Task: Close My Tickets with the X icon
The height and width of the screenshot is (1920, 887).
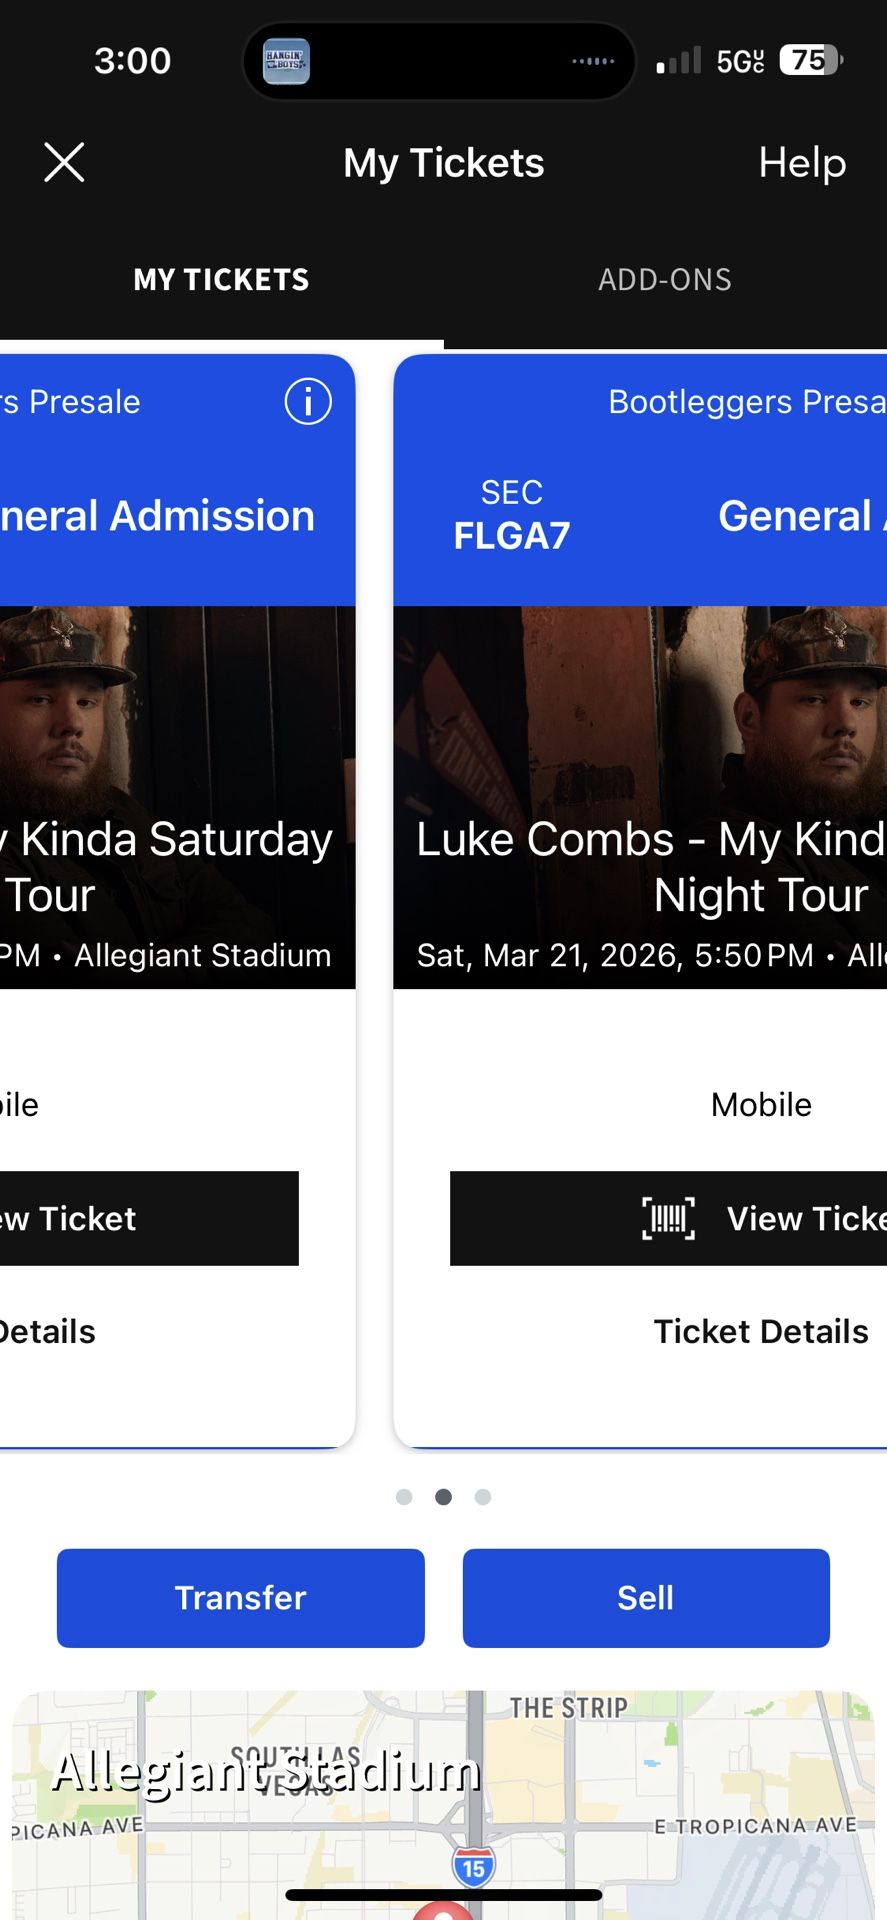Action: tap(64, 162)
